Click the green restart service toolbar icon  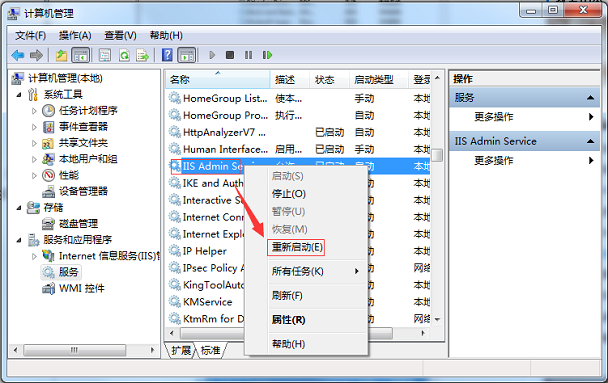[x=267, y=55]
